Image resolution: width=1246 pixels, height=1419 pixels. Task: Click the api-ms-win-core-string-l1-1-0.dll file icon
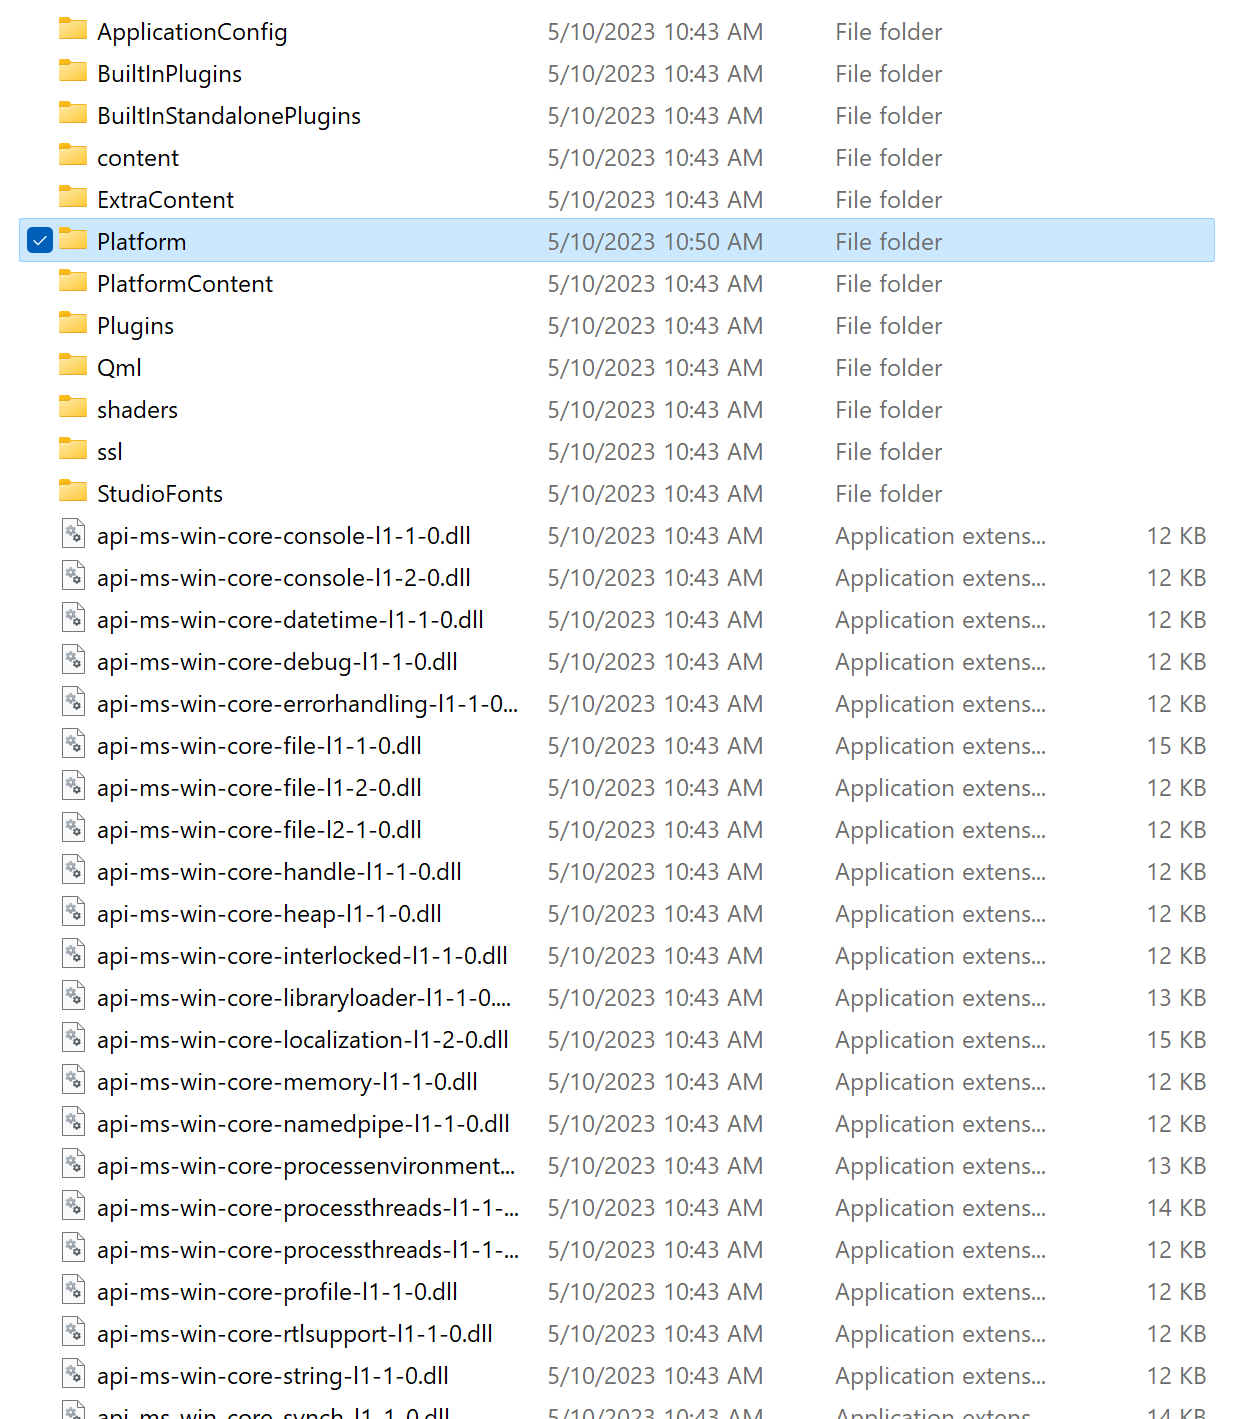coord(73,1375)
